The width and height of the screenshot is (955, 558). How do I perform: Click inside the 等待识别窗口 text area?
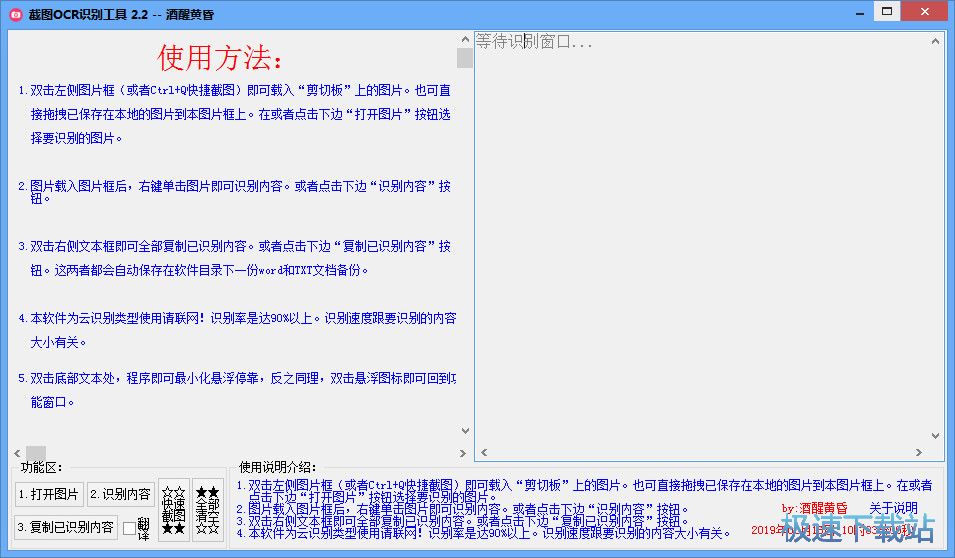click(700, 240)
